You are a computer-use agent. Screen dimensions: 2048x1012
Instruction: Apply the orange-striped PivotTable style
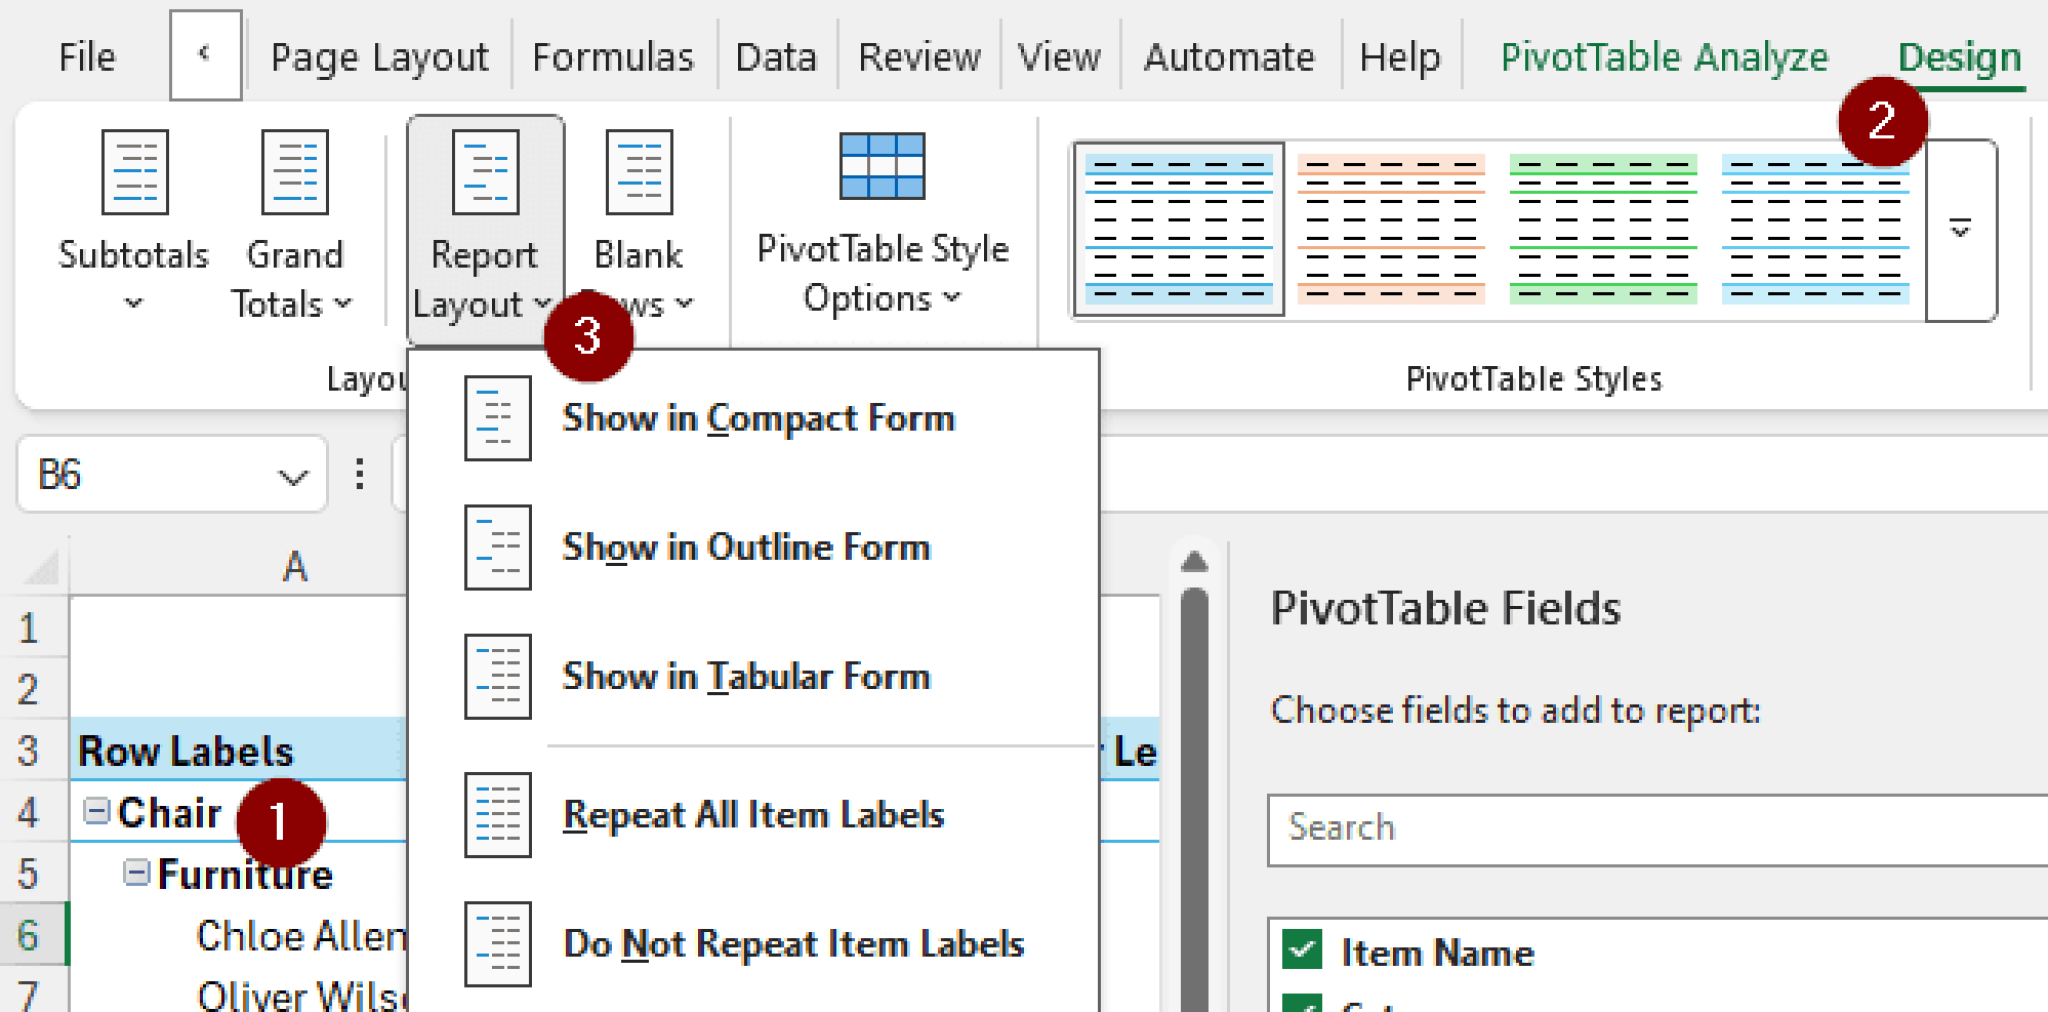click(1390, 230)
